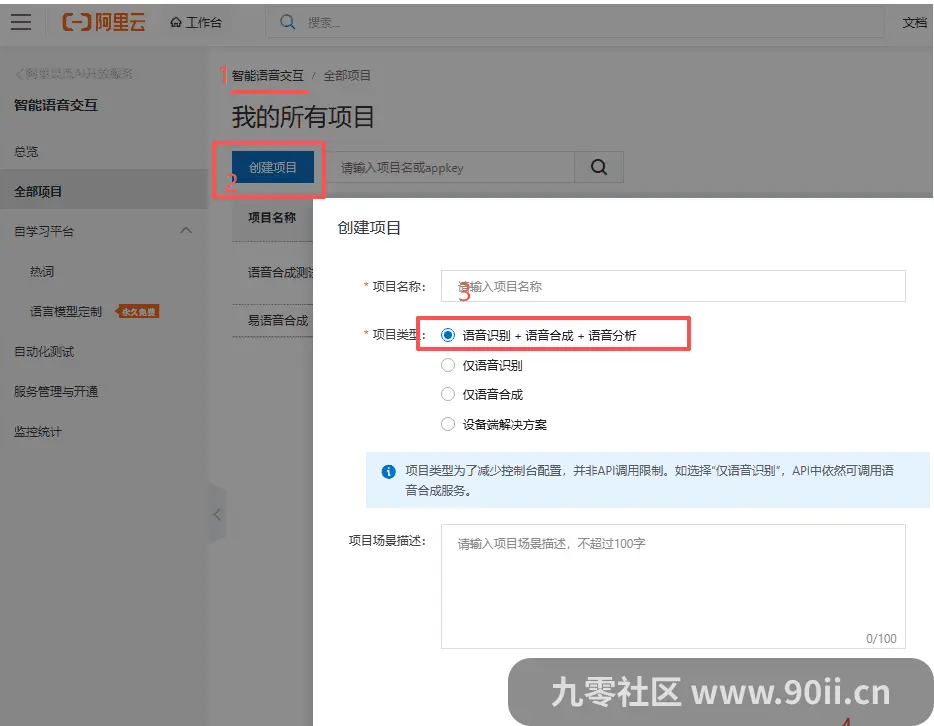Open 自动化测试 in the sidebar
This screenshot has width=934, height=726.
click(44, 351)
